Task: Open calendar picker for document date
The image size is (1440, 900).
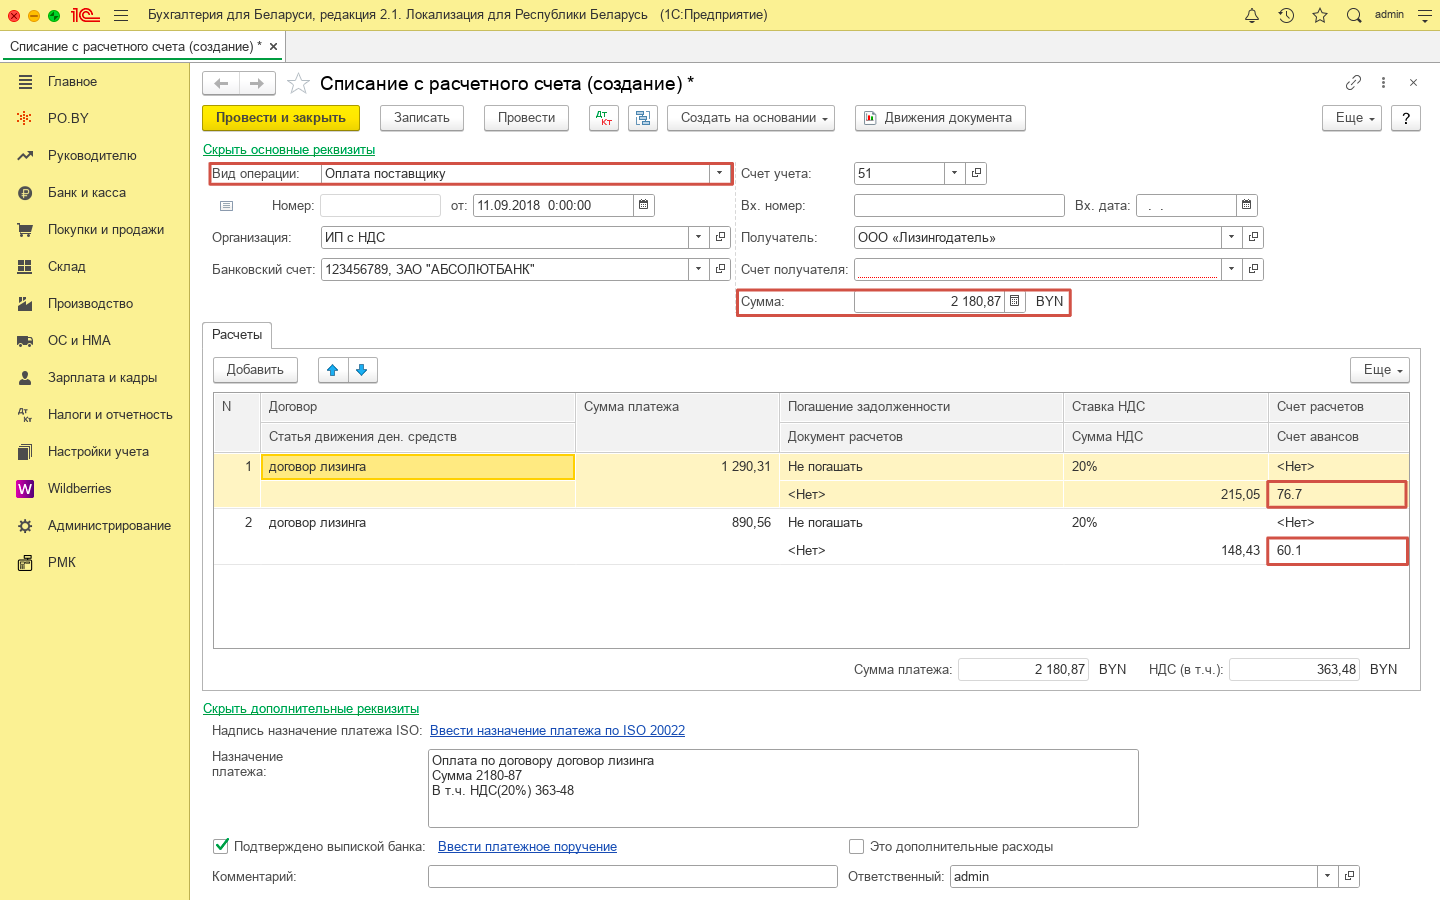Action: 644,205
